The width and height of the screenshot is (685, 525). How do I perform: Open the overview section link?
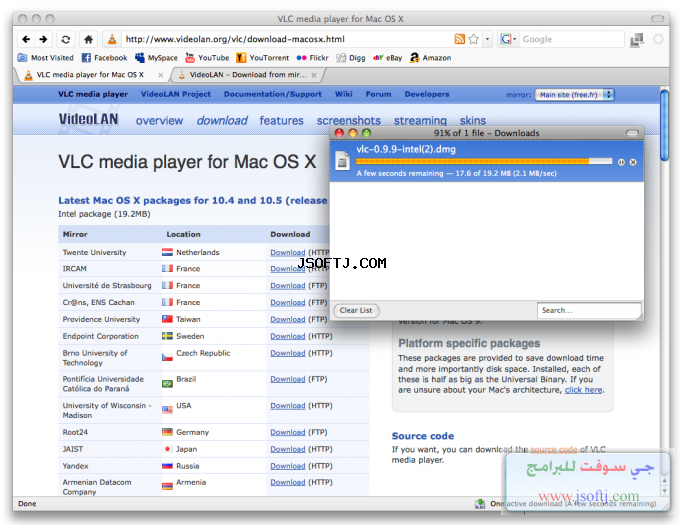(159, 121)
